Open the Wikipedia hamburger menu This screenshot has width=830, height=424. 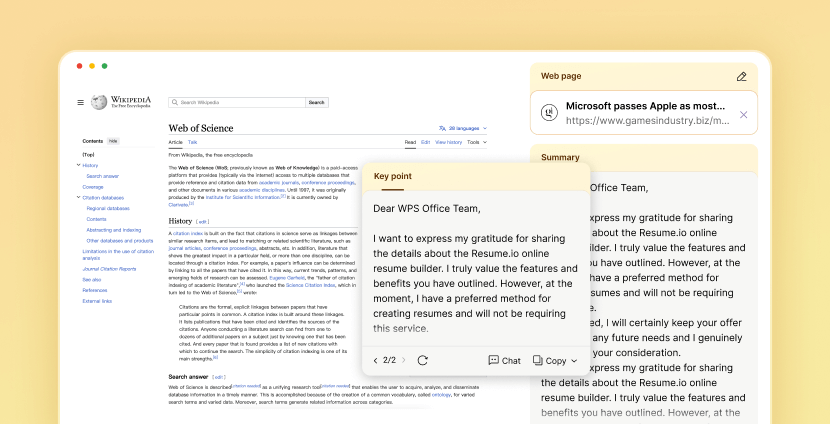tap(80, 103)
